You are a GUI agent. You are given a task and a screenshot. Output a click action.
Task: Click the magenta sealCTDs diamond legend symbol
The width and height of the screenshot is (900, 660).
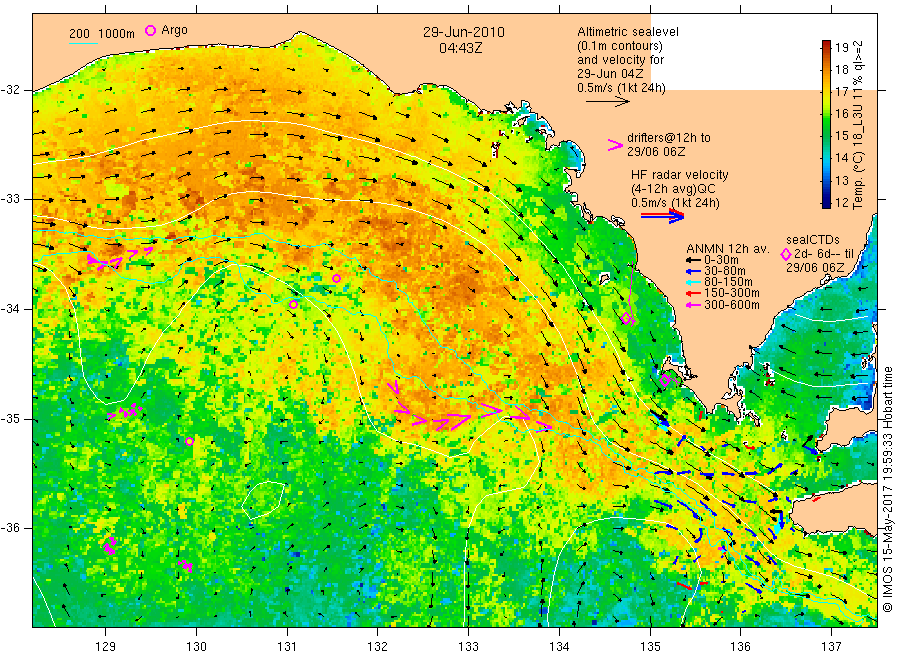click(x=786, y=254)
